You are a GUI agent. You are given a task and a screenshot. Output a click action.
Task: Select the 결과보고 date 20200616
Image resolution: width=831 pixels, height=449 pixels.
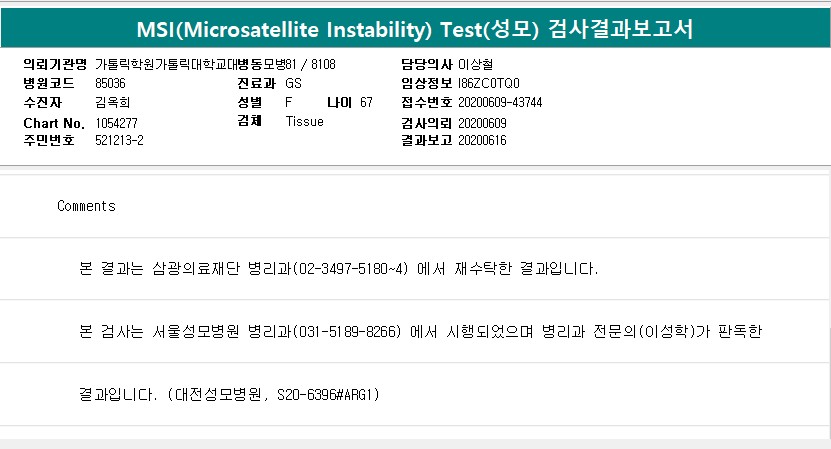tap(482, 141)
